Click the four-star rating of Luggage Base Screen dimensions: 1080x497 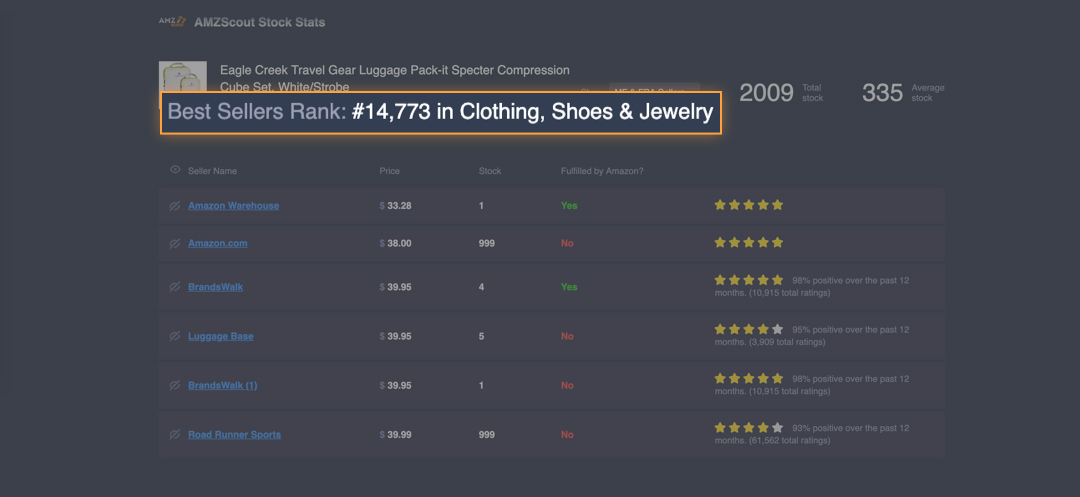[749, 329]
